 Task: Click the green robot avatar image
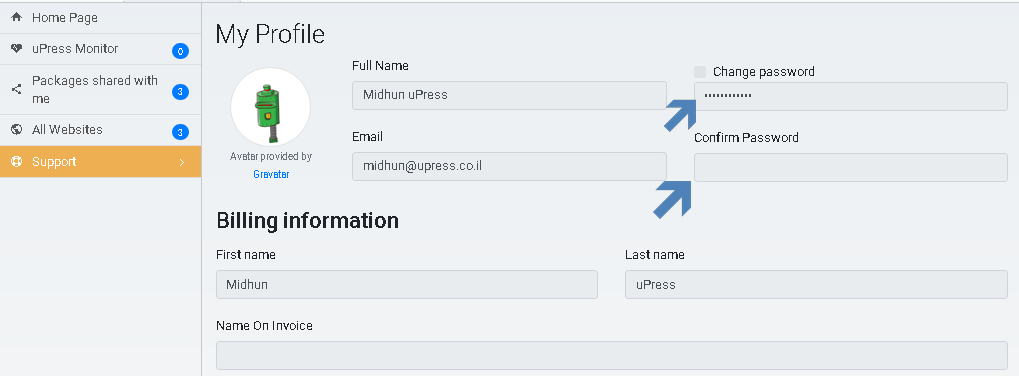pos(270,107)
